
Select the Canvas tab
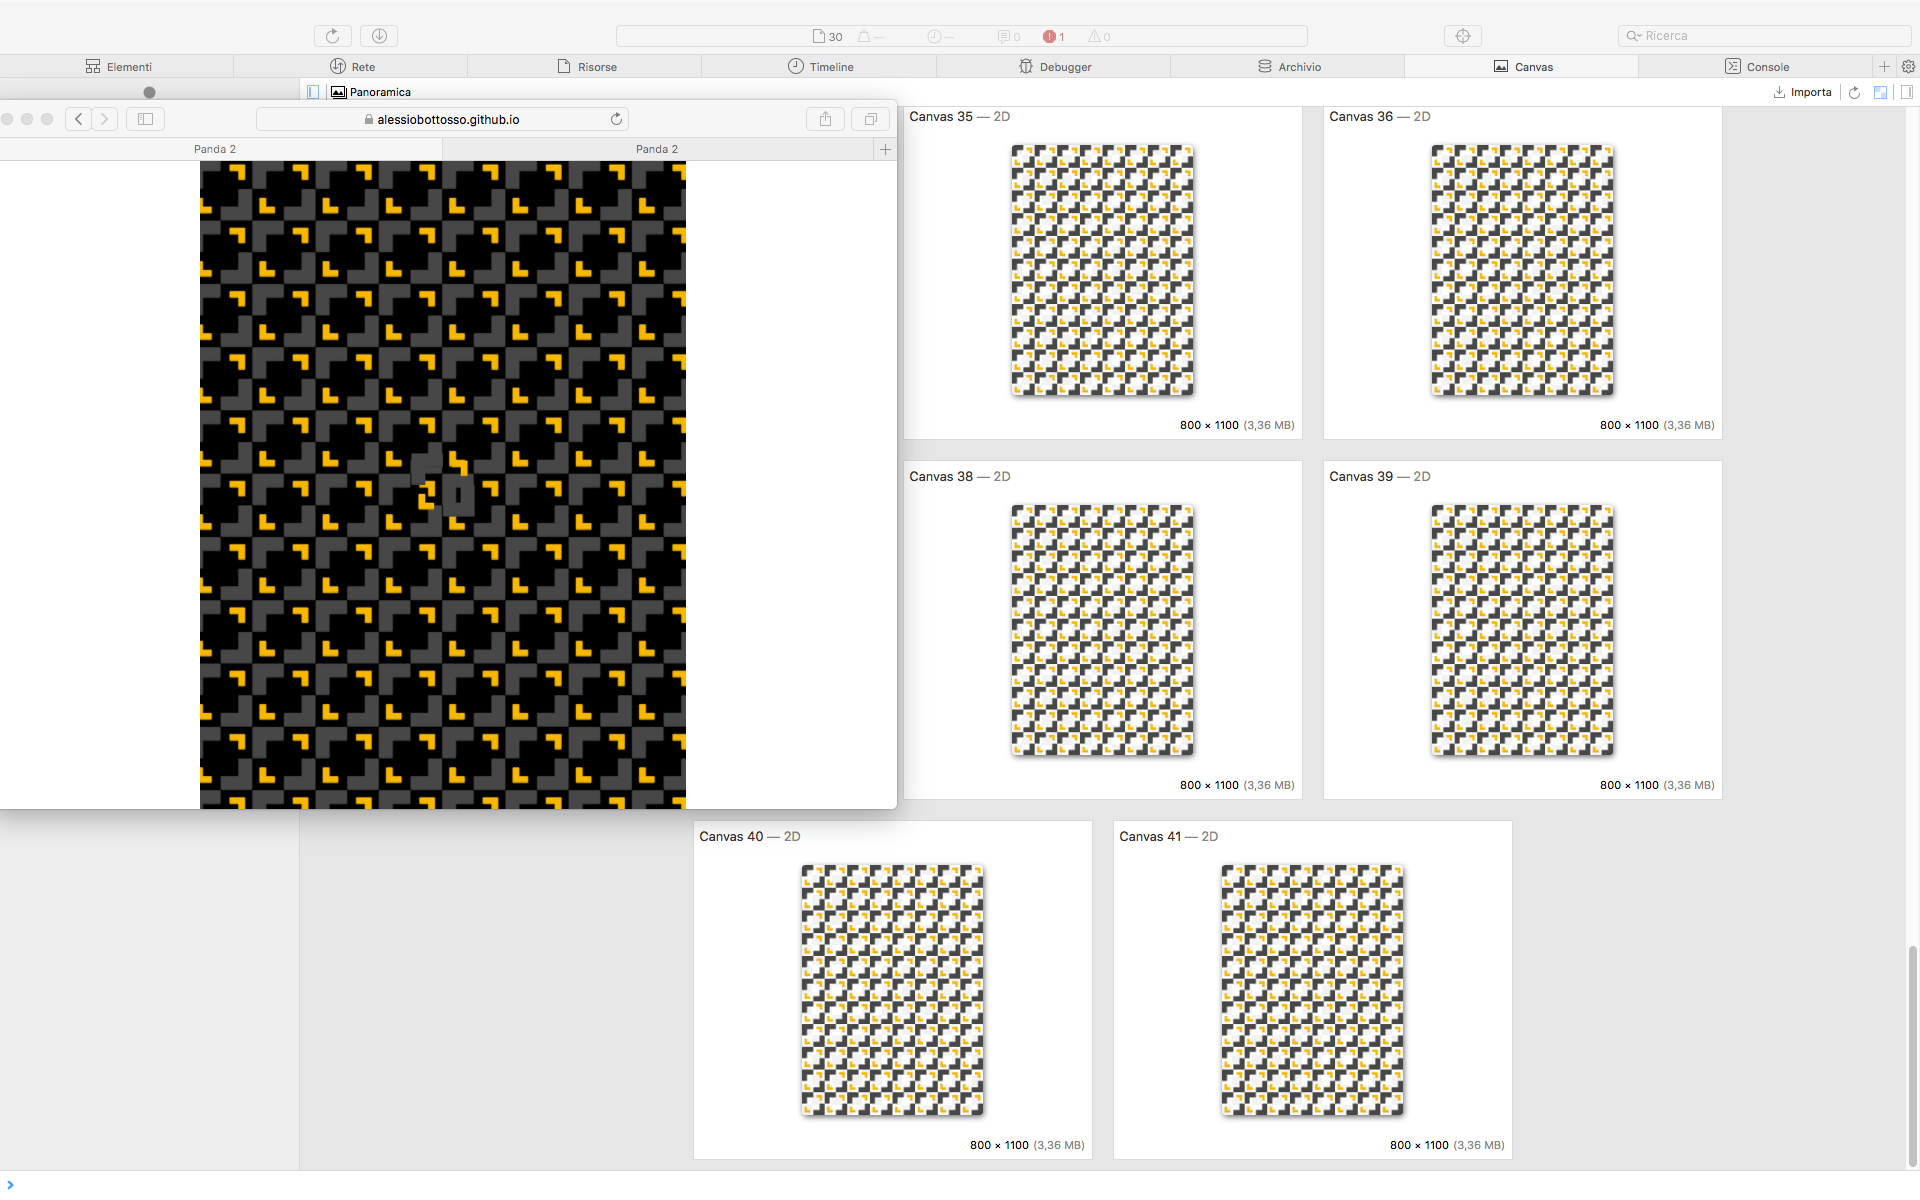coord(1521,67)
